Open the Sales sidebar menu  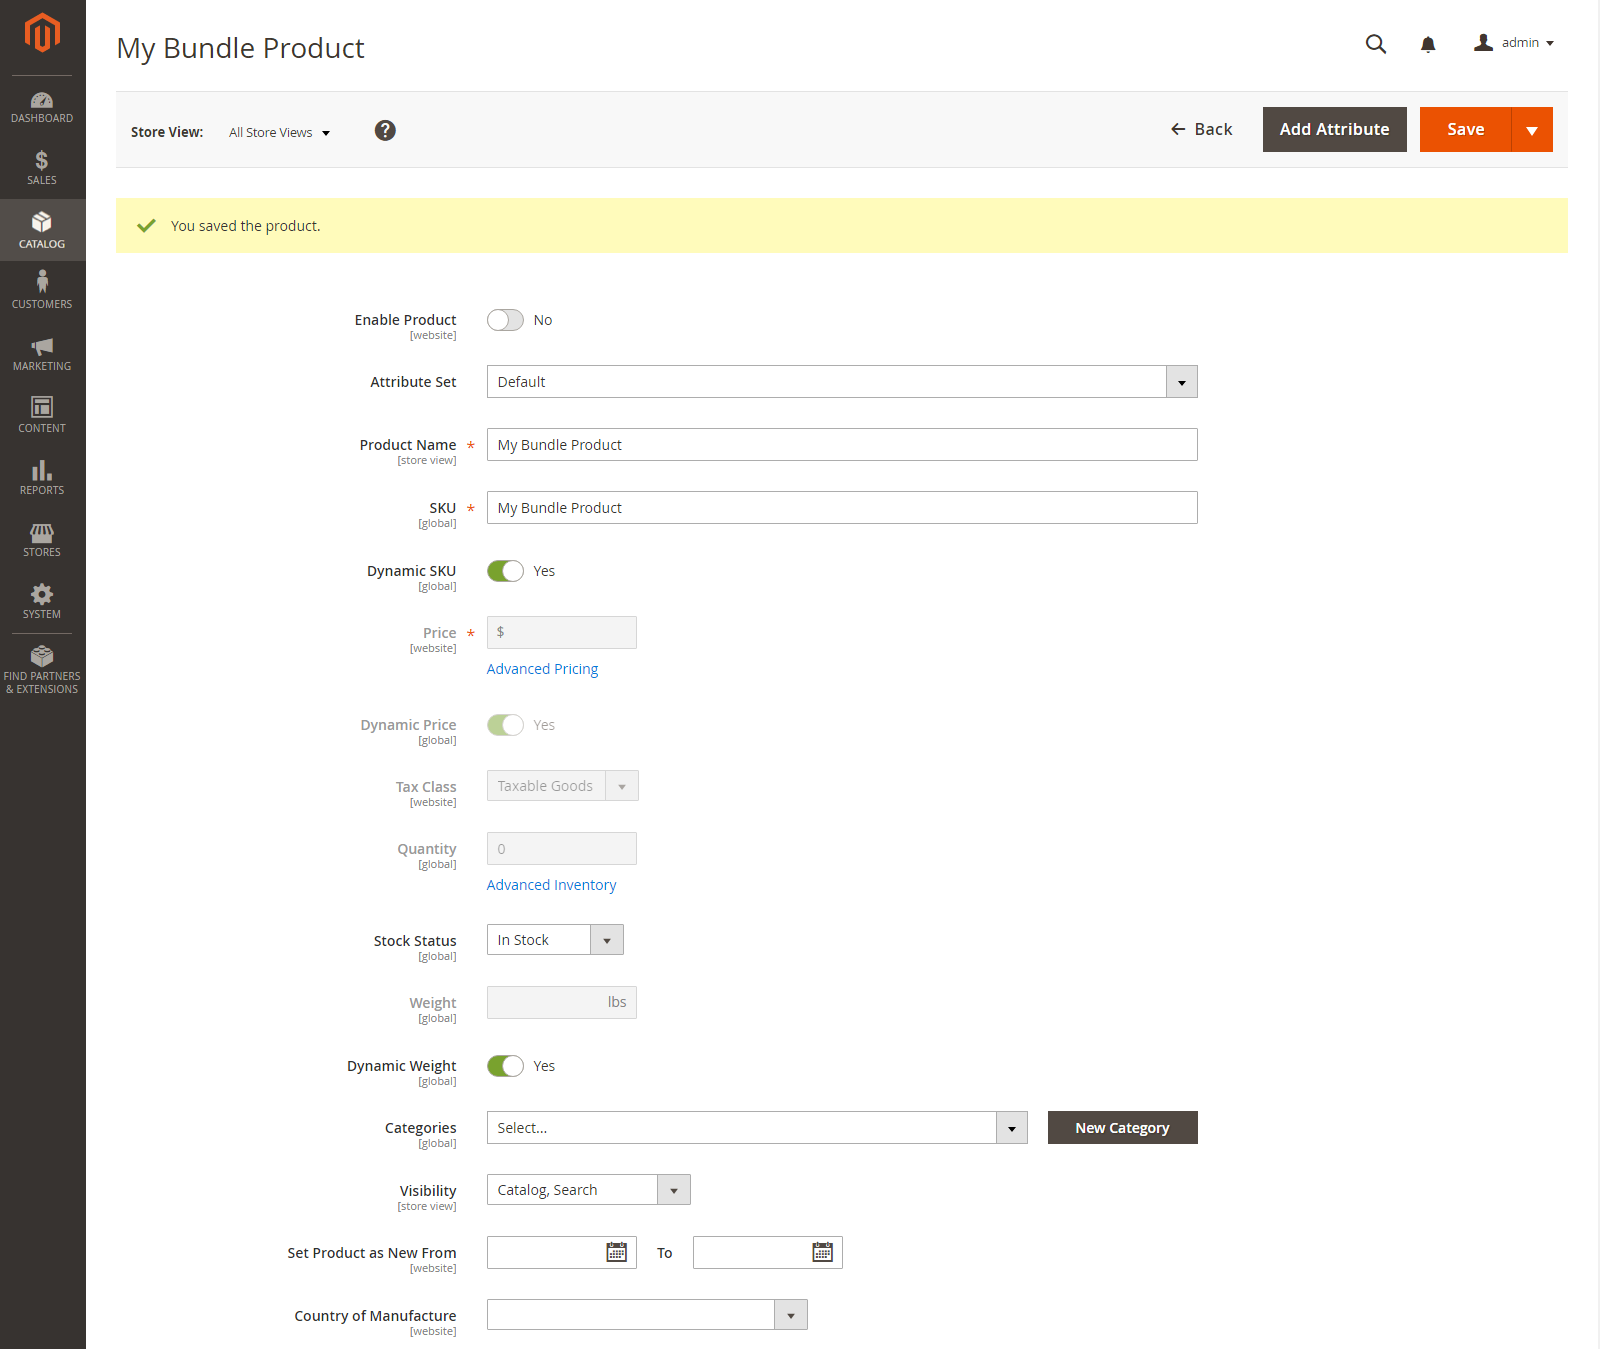point(42,167)
